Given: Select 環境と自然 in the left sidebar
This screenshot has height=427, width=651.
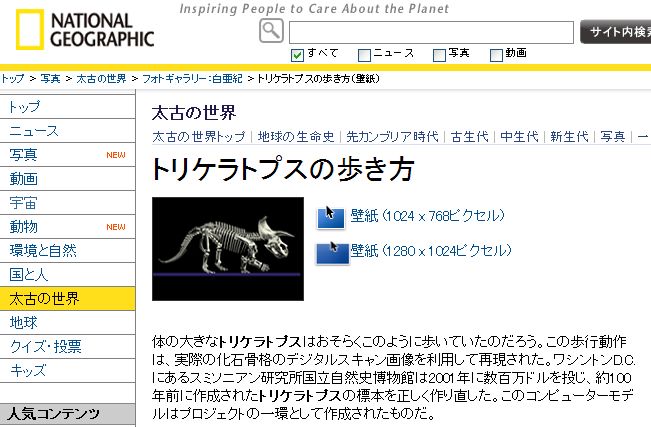Looking at the screenshot, I should 67,251.
